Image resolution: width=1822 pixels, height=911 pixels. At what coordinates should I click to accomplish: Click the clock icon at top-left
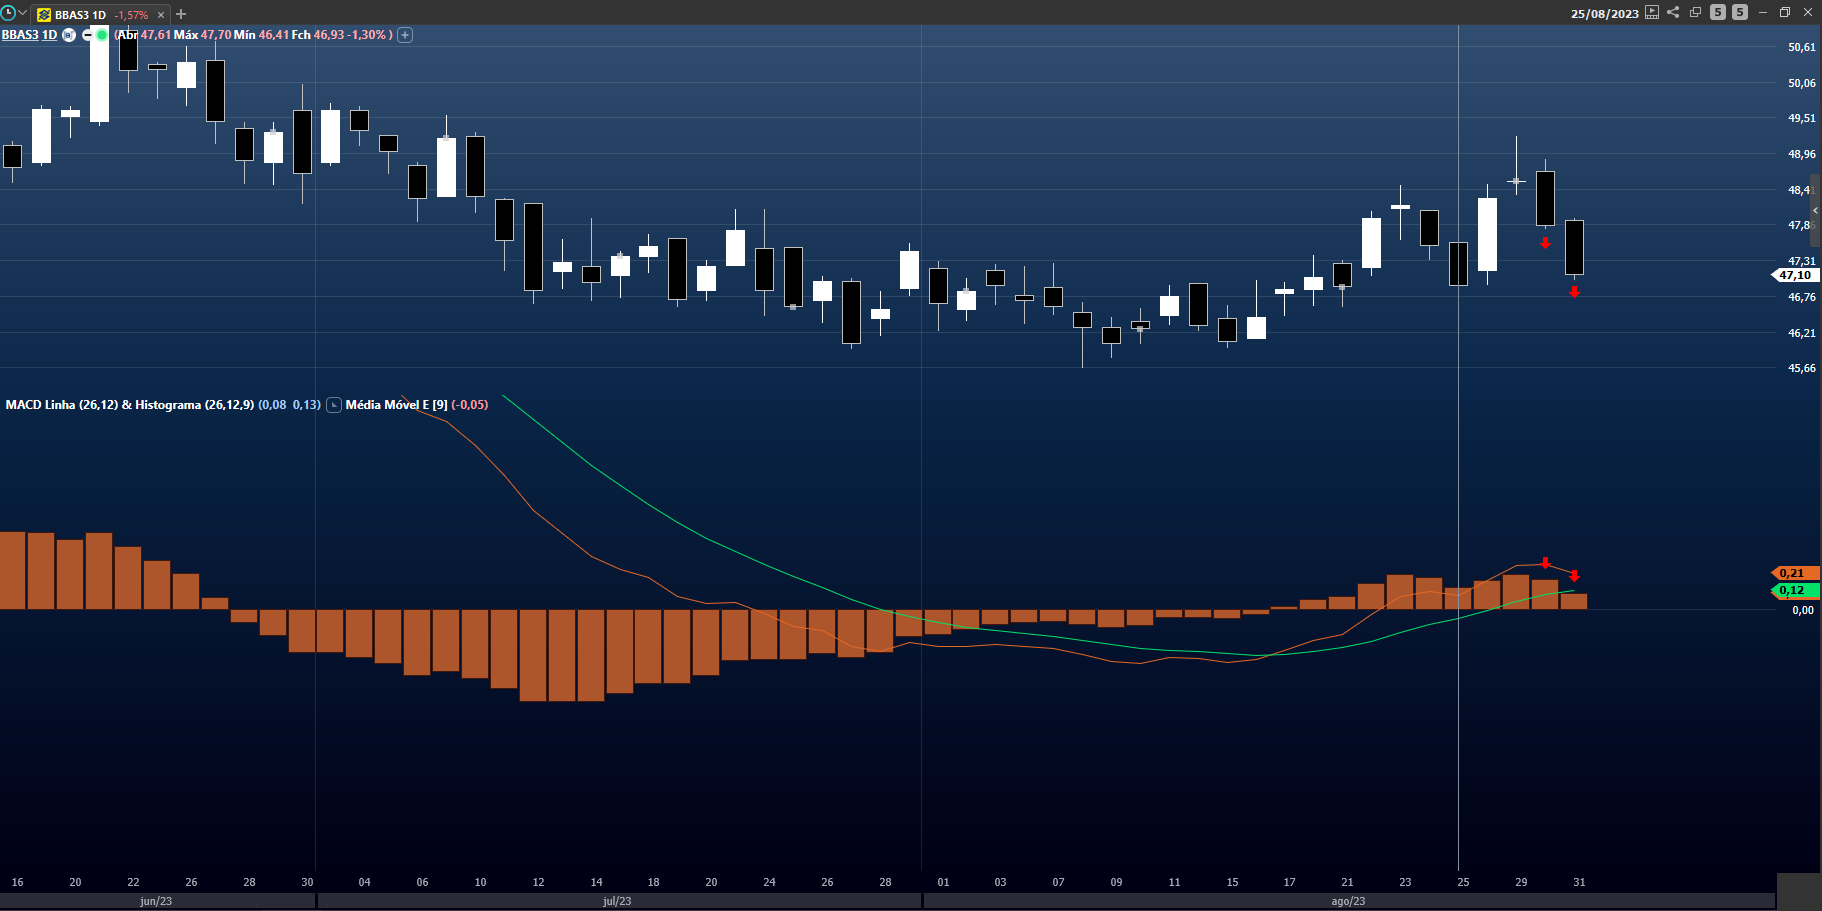[x=8, y=13]
